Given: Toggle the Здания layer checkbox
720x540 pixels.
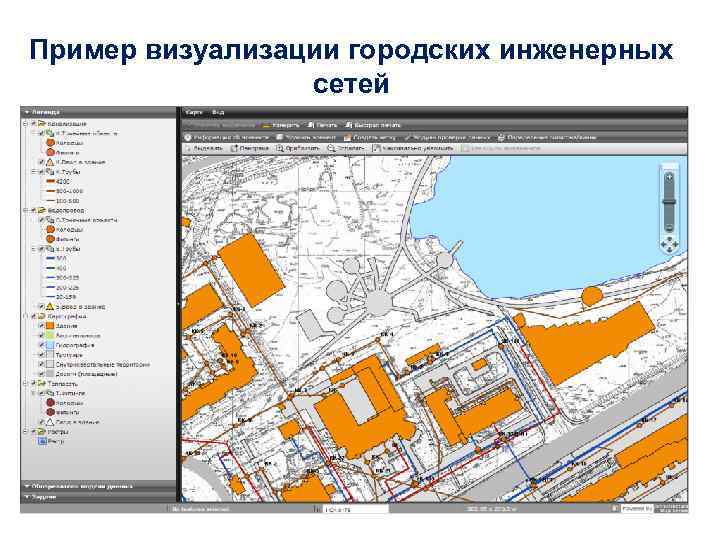Looking at the screenshot, I should click(41, 326).
